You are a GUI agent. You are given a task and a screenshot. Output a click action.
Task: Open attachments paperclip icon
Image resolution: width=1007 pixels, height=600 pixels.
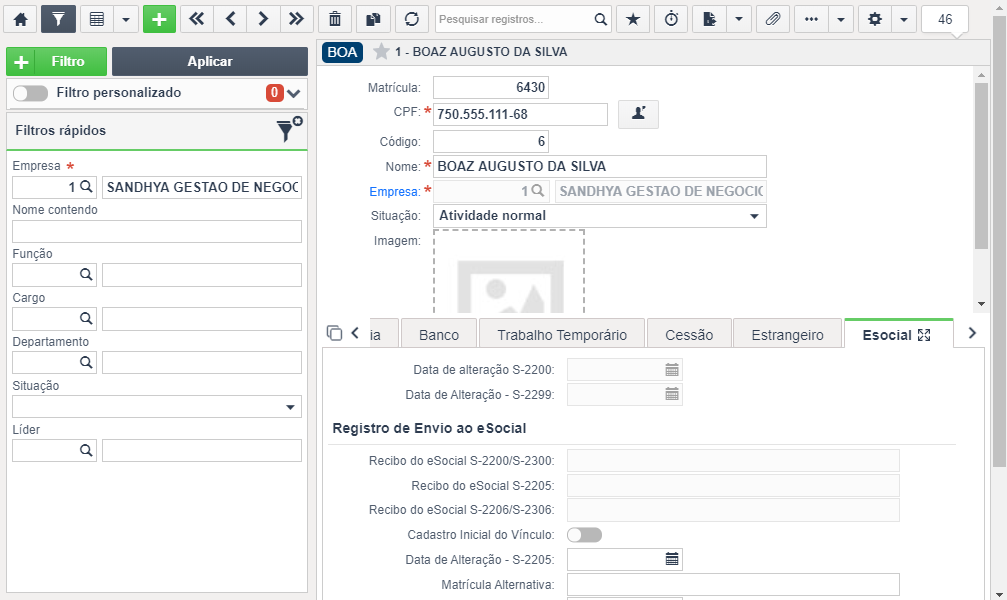pos(773,19)
